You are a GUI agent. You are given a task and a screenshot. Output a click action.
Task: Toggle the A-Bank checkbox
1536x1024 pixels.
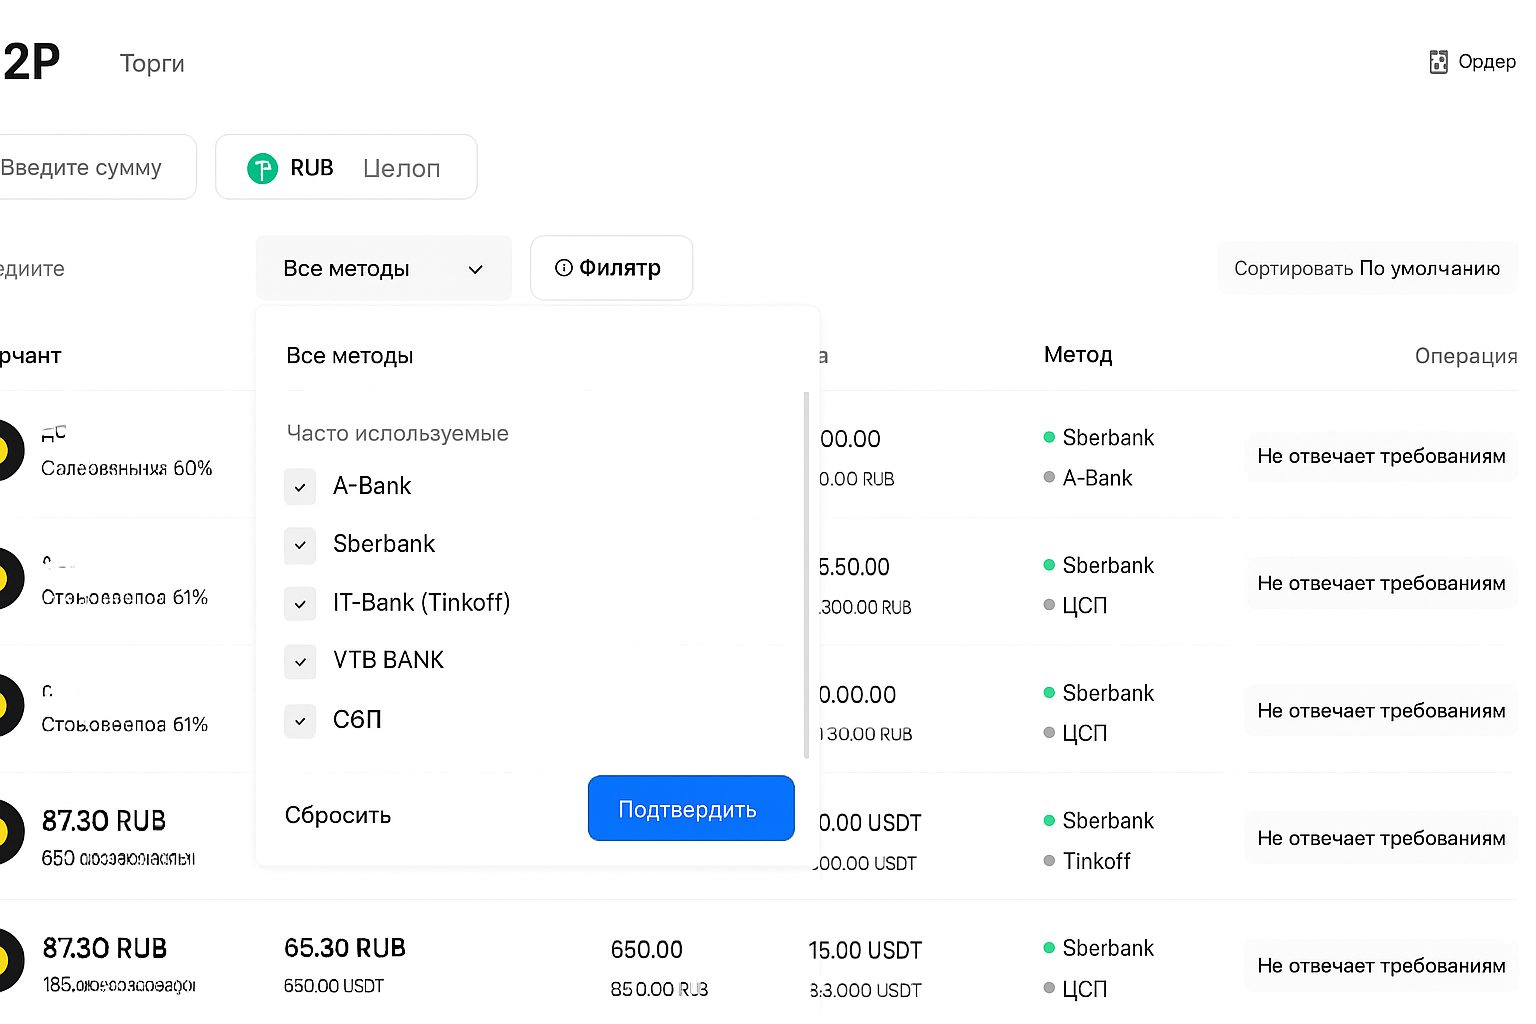coord(300,487)
